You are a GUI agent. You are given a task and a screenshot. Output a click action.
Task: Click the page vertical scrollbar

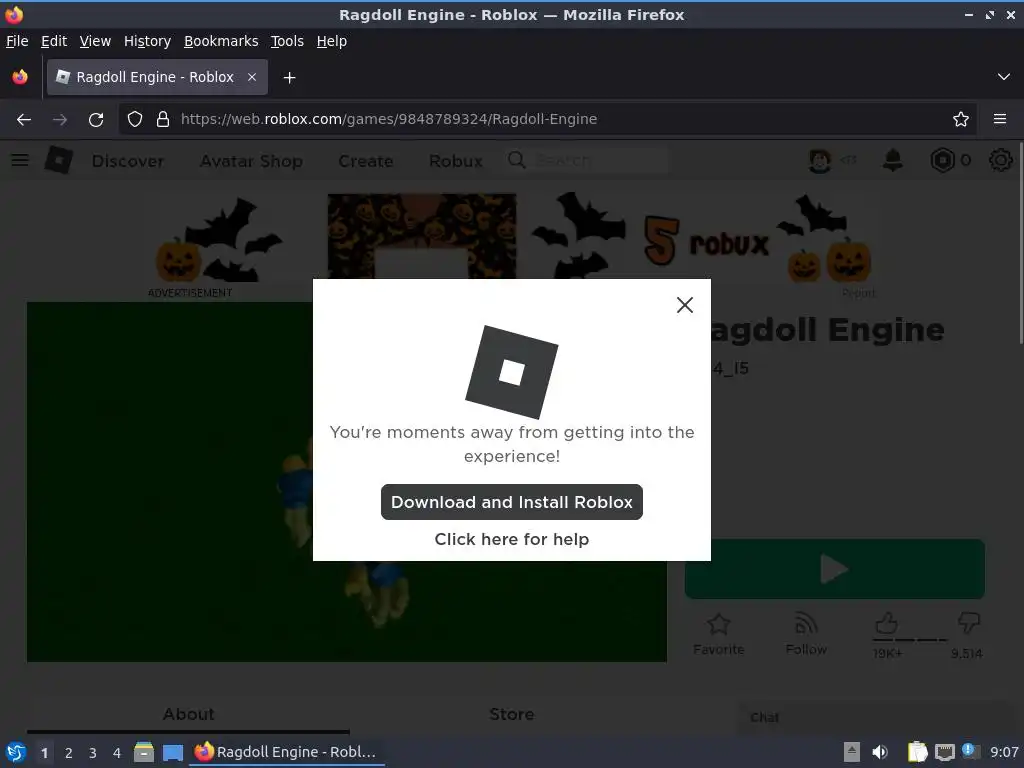click(x=1021, y=242)
